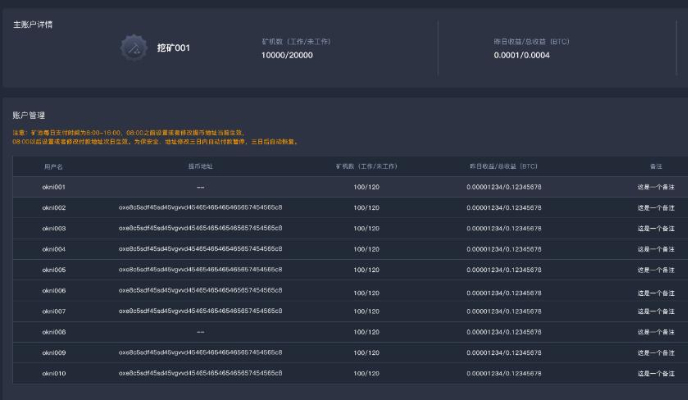This screenshot has height=400, width=688.
Task: Click the table's 矿机数 (工作/未工作) column header
Action: tap(367, 167)
